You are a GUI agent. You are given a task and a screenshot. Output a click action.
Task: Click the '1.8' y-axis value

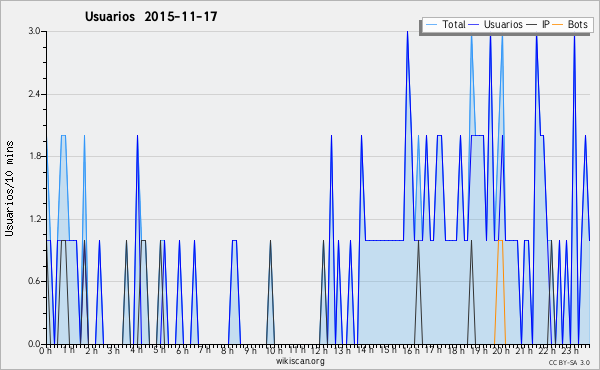point(34,156)
